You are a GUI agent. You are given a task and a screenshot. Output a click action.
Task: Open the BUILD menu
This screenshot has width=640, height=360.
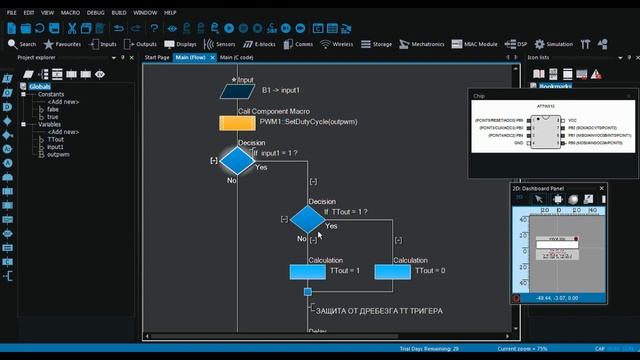pyautogui.click(x=119, y=13)
